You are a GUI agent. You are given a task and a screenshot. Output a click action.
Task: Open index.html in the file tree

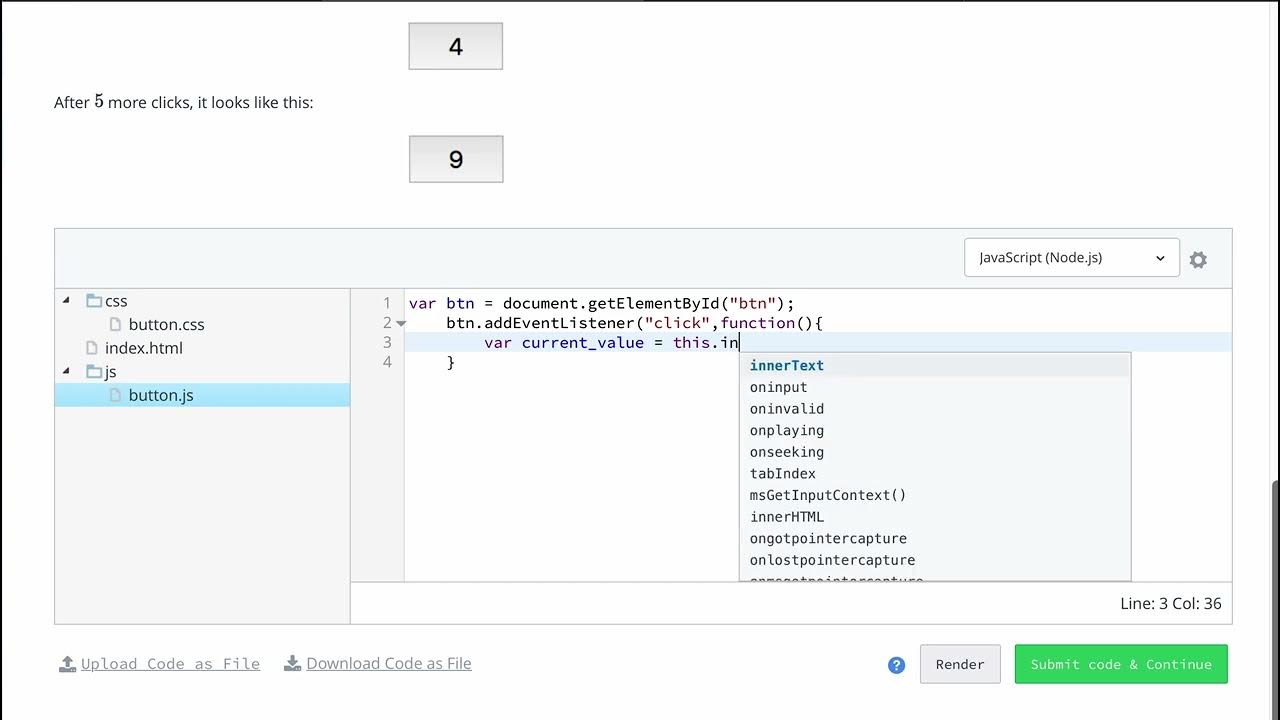(144, 348)
